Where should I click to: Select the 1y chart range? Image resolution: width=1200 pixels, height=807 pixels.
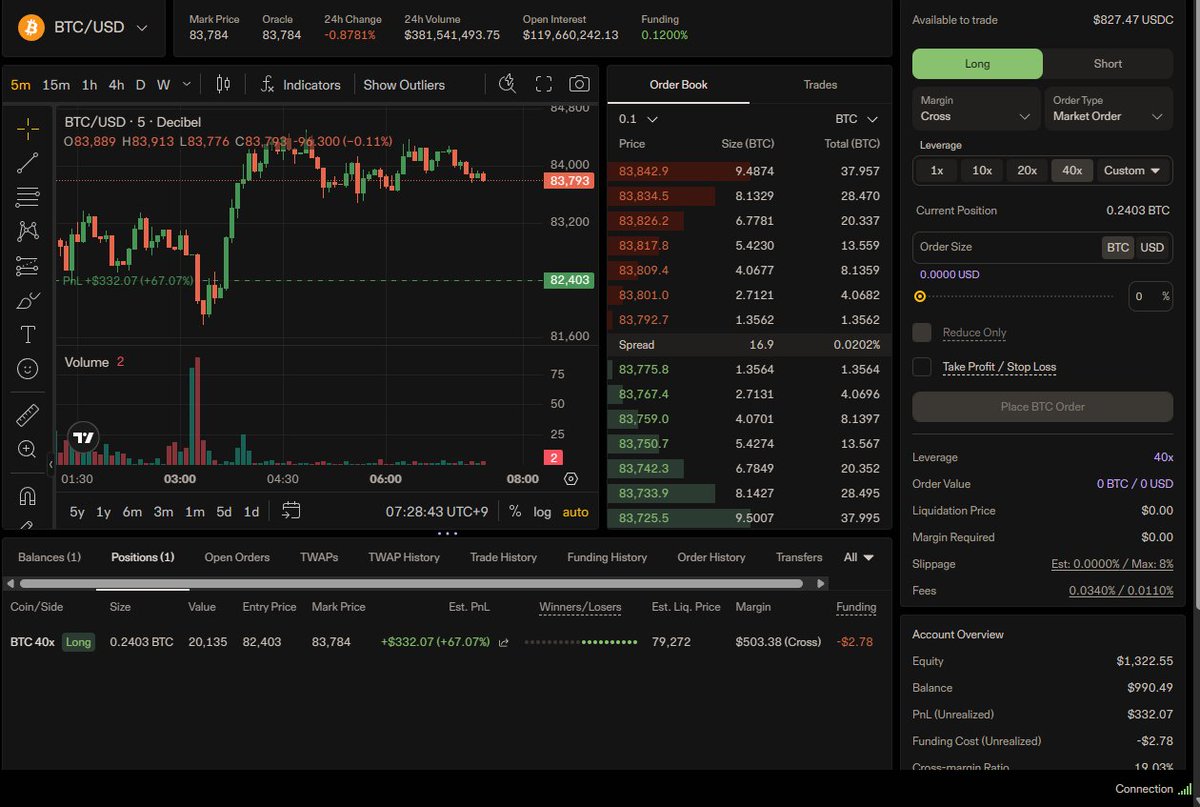click(x=103, y=511)
